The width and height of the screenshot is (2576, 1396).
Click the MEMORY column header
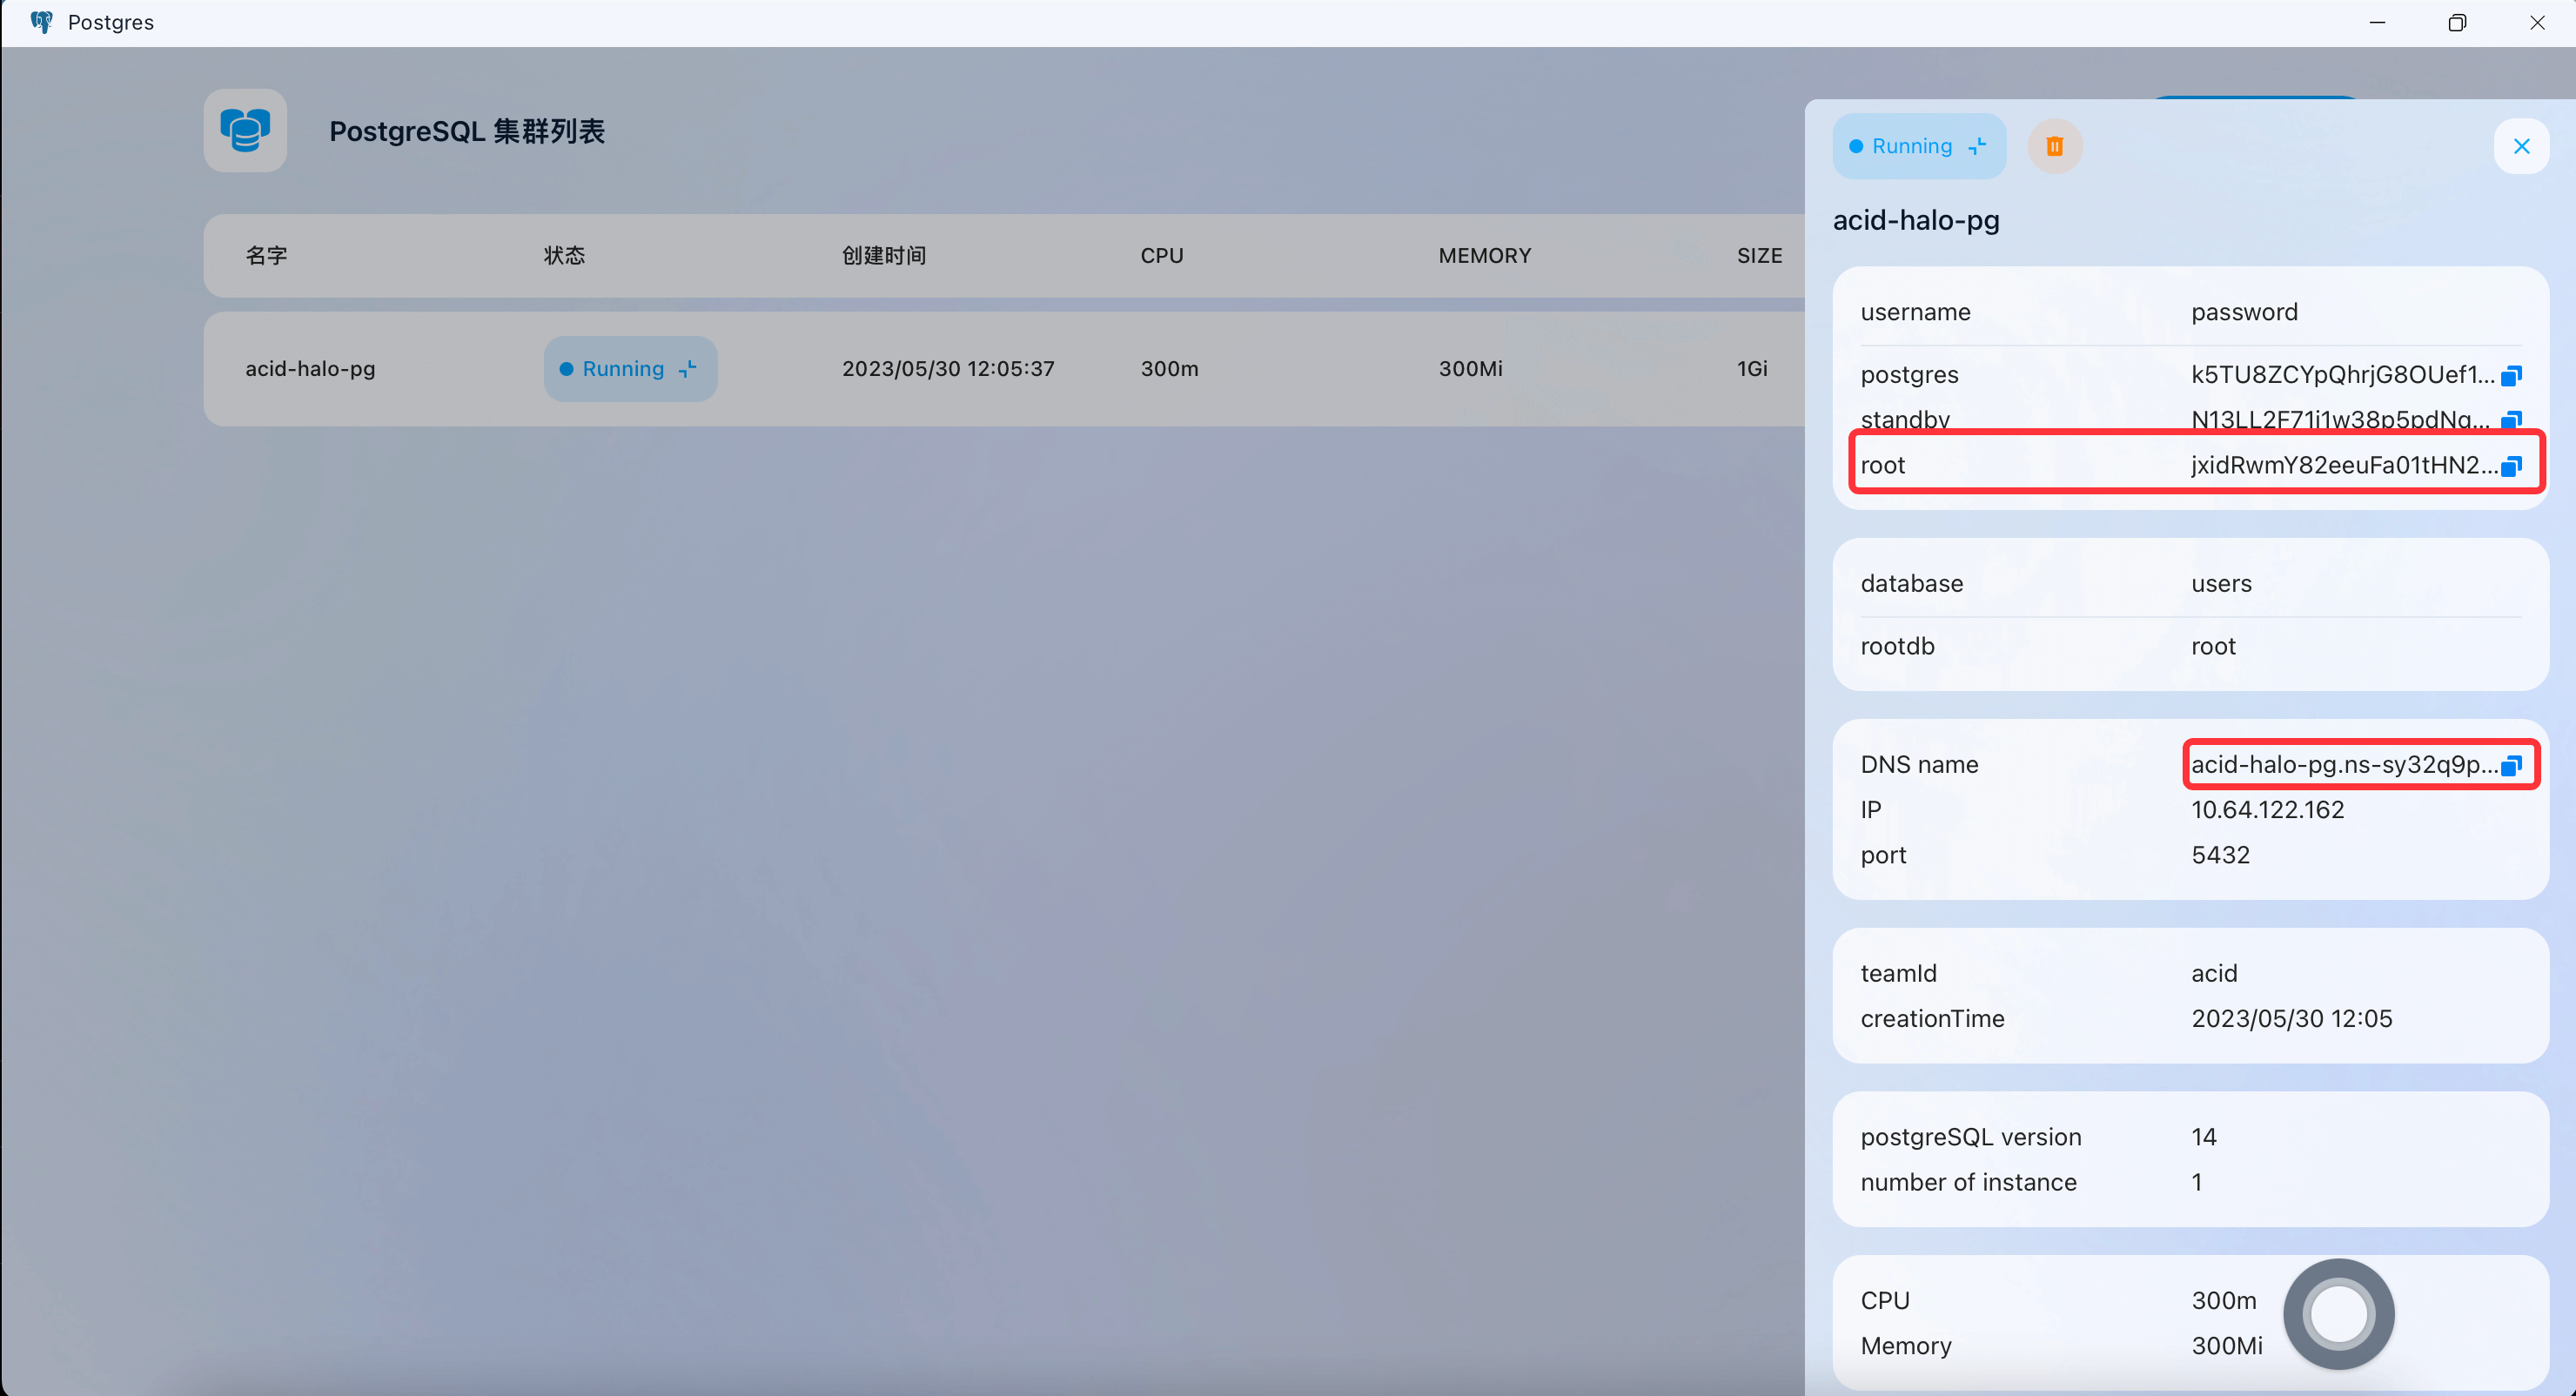(1484, 256)
